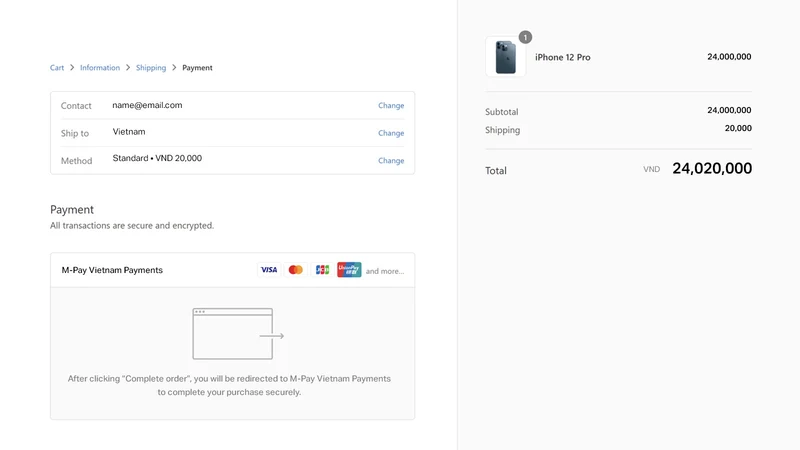Return to the Shipping breadcrumb step

151,67
